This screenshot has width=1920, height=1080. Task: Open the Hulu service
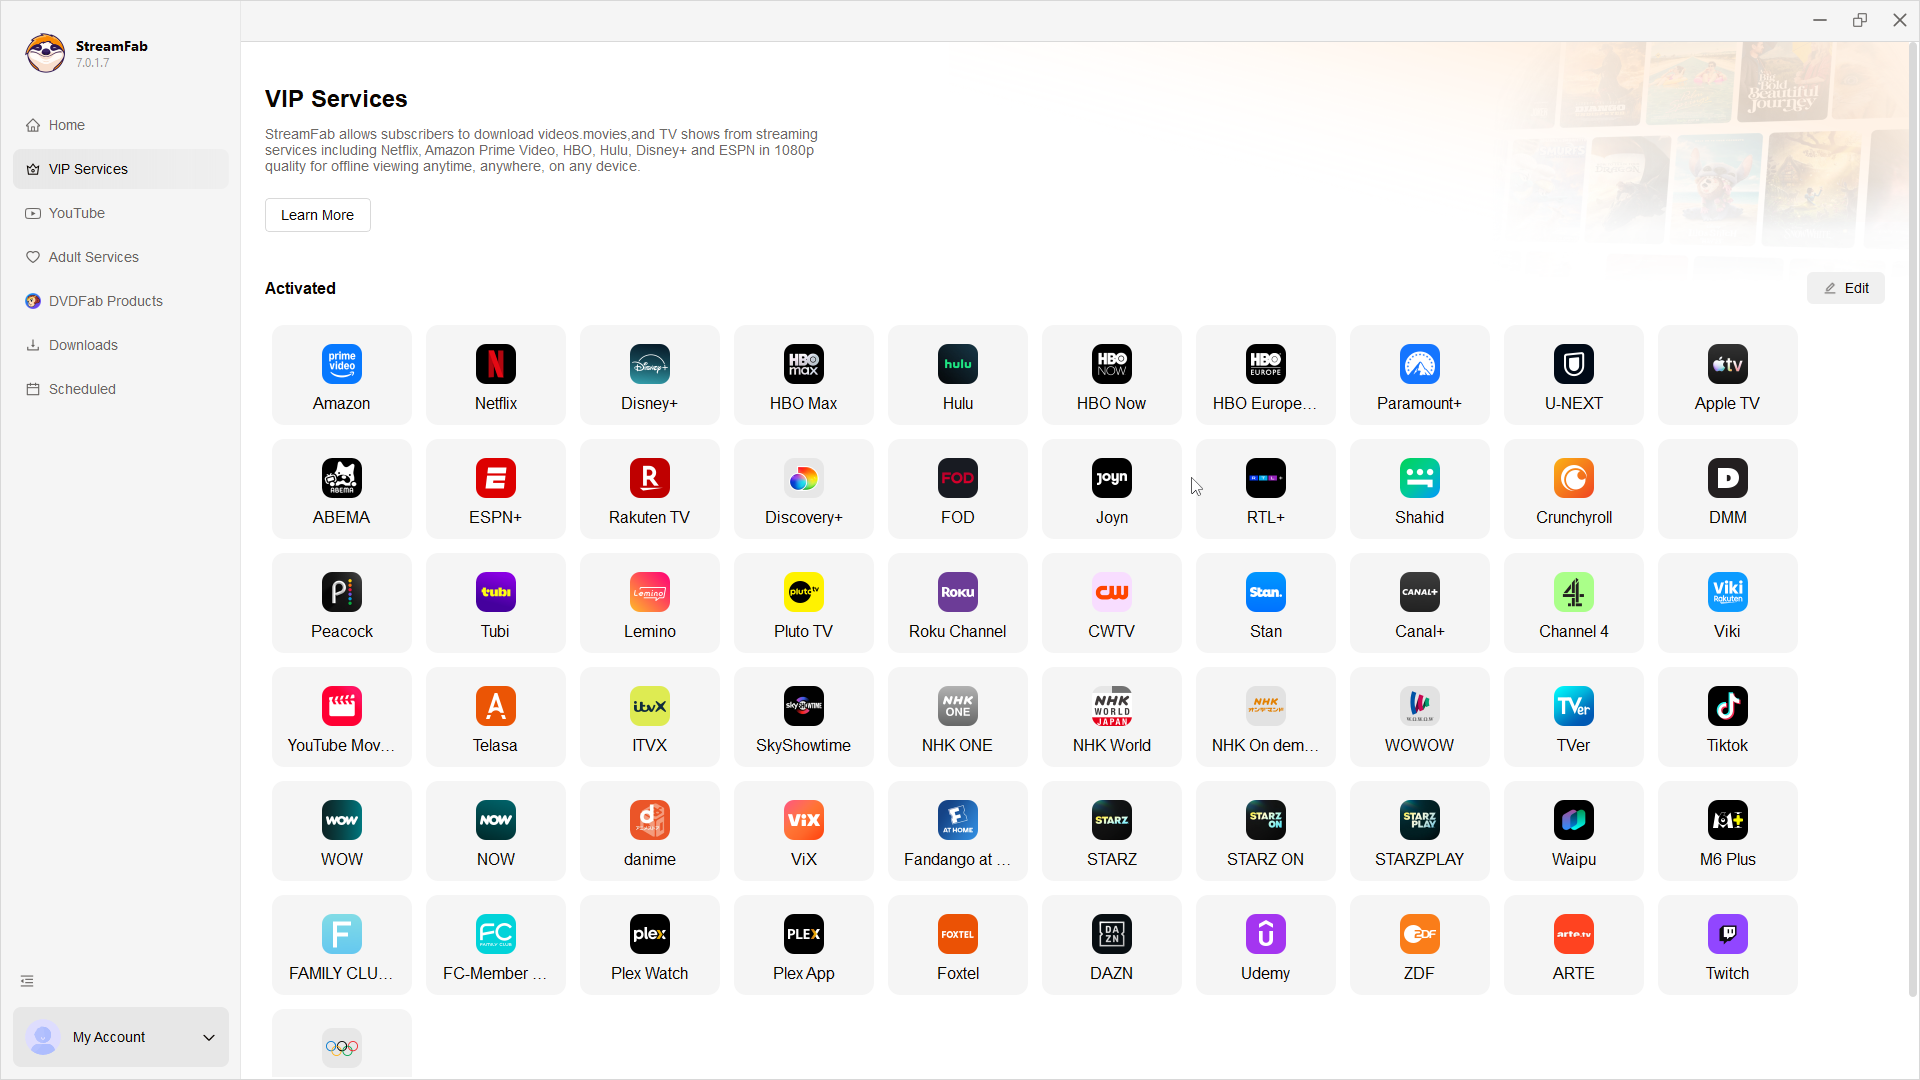click(x=957, y=375)
